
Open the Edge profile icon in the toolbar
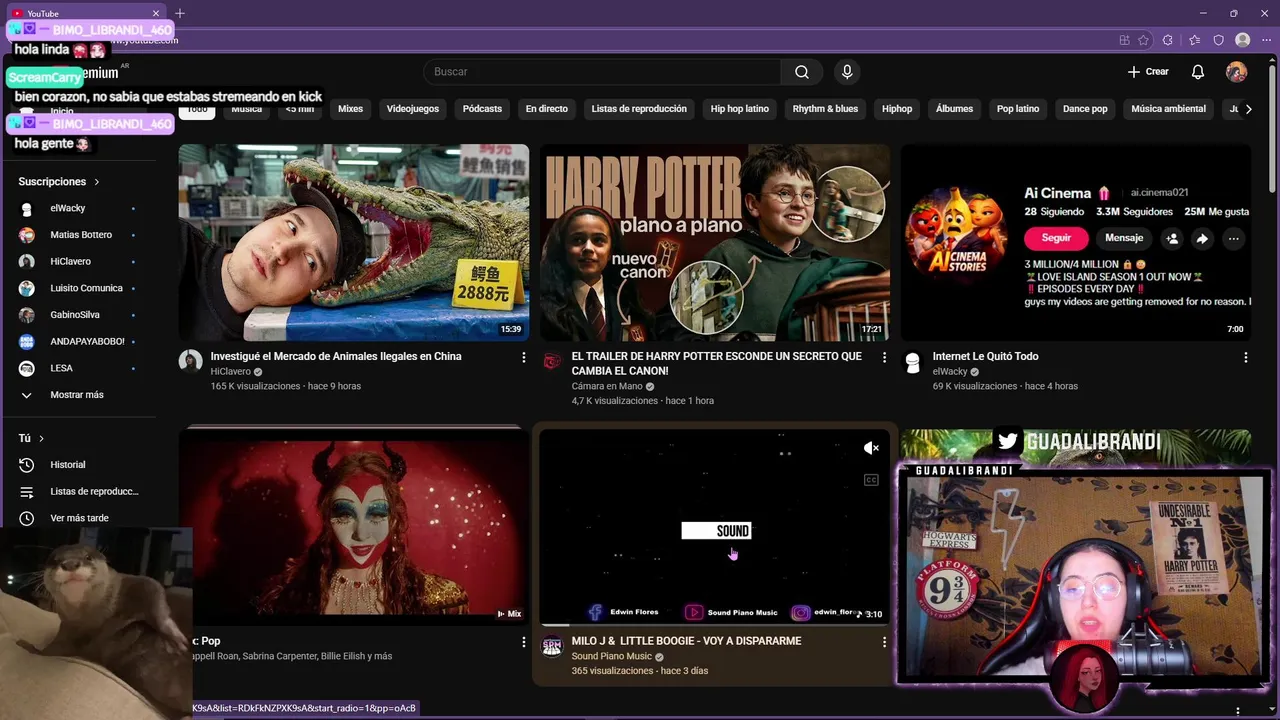click(1243, 40)
